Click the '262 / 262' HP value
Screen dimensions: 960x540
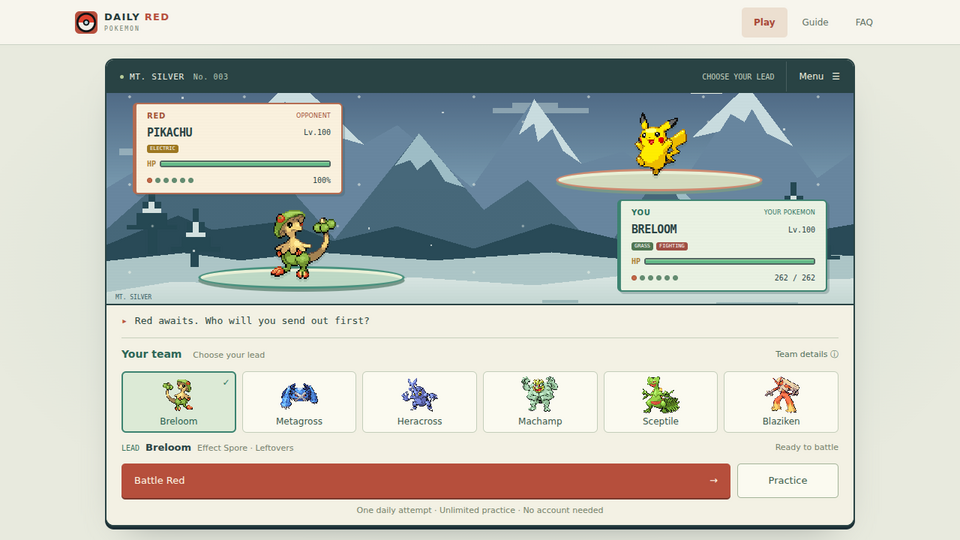coord(794,277)
